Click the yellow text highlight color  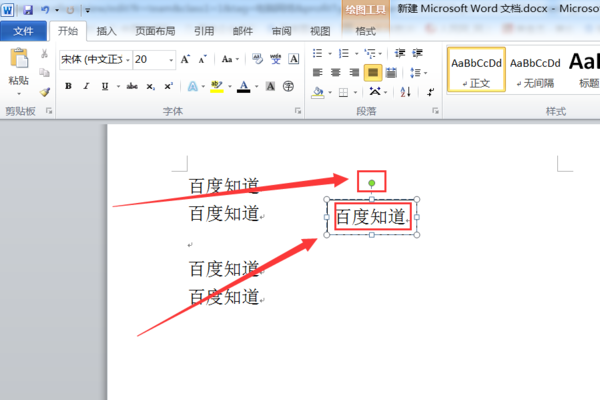[x=217, y=87]
